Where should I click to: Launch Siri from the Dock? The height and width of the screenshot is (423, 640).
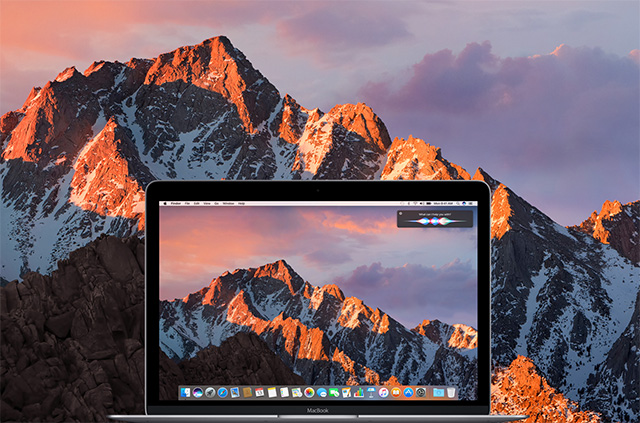(x=197, y=392)
